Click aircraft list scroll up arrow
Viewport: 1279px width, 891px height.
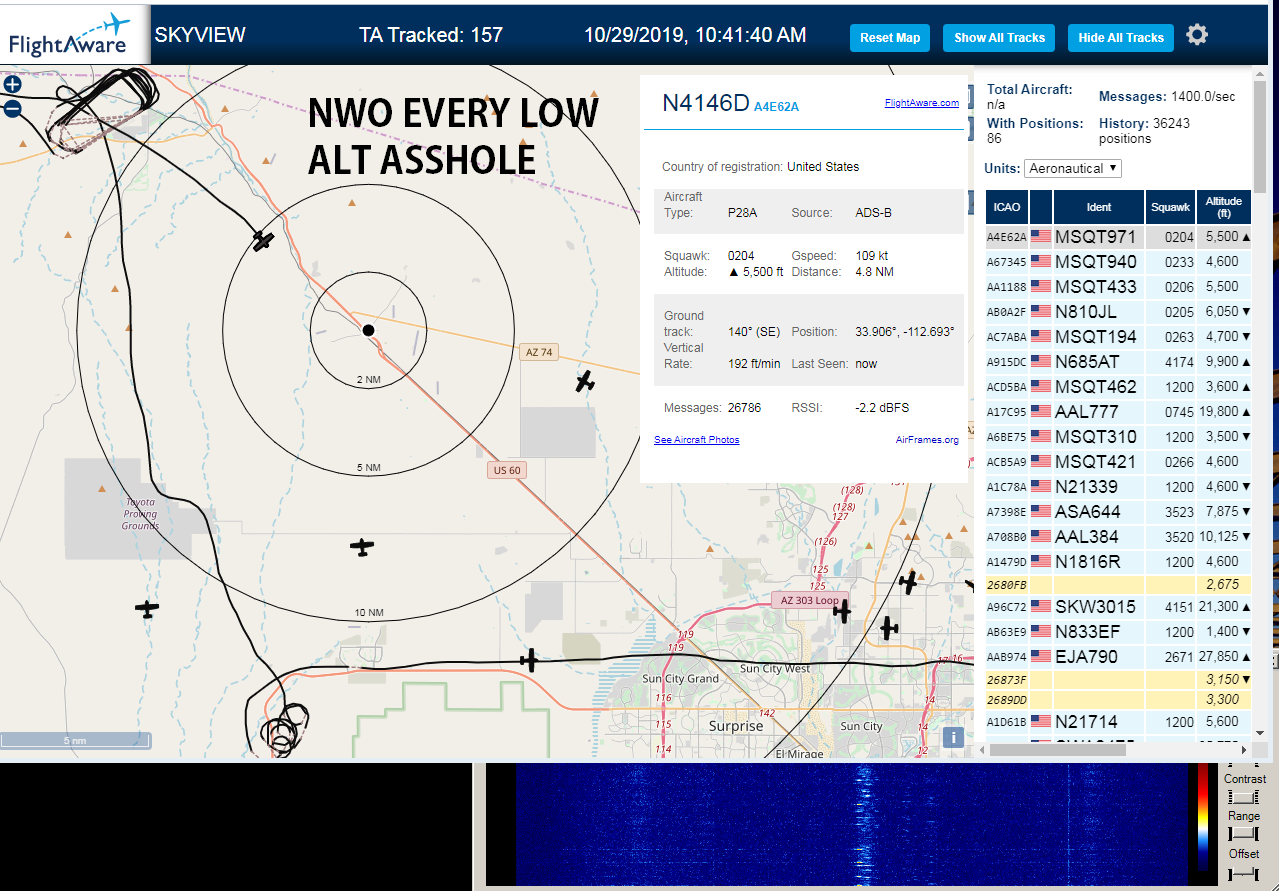click(1260, 75)
